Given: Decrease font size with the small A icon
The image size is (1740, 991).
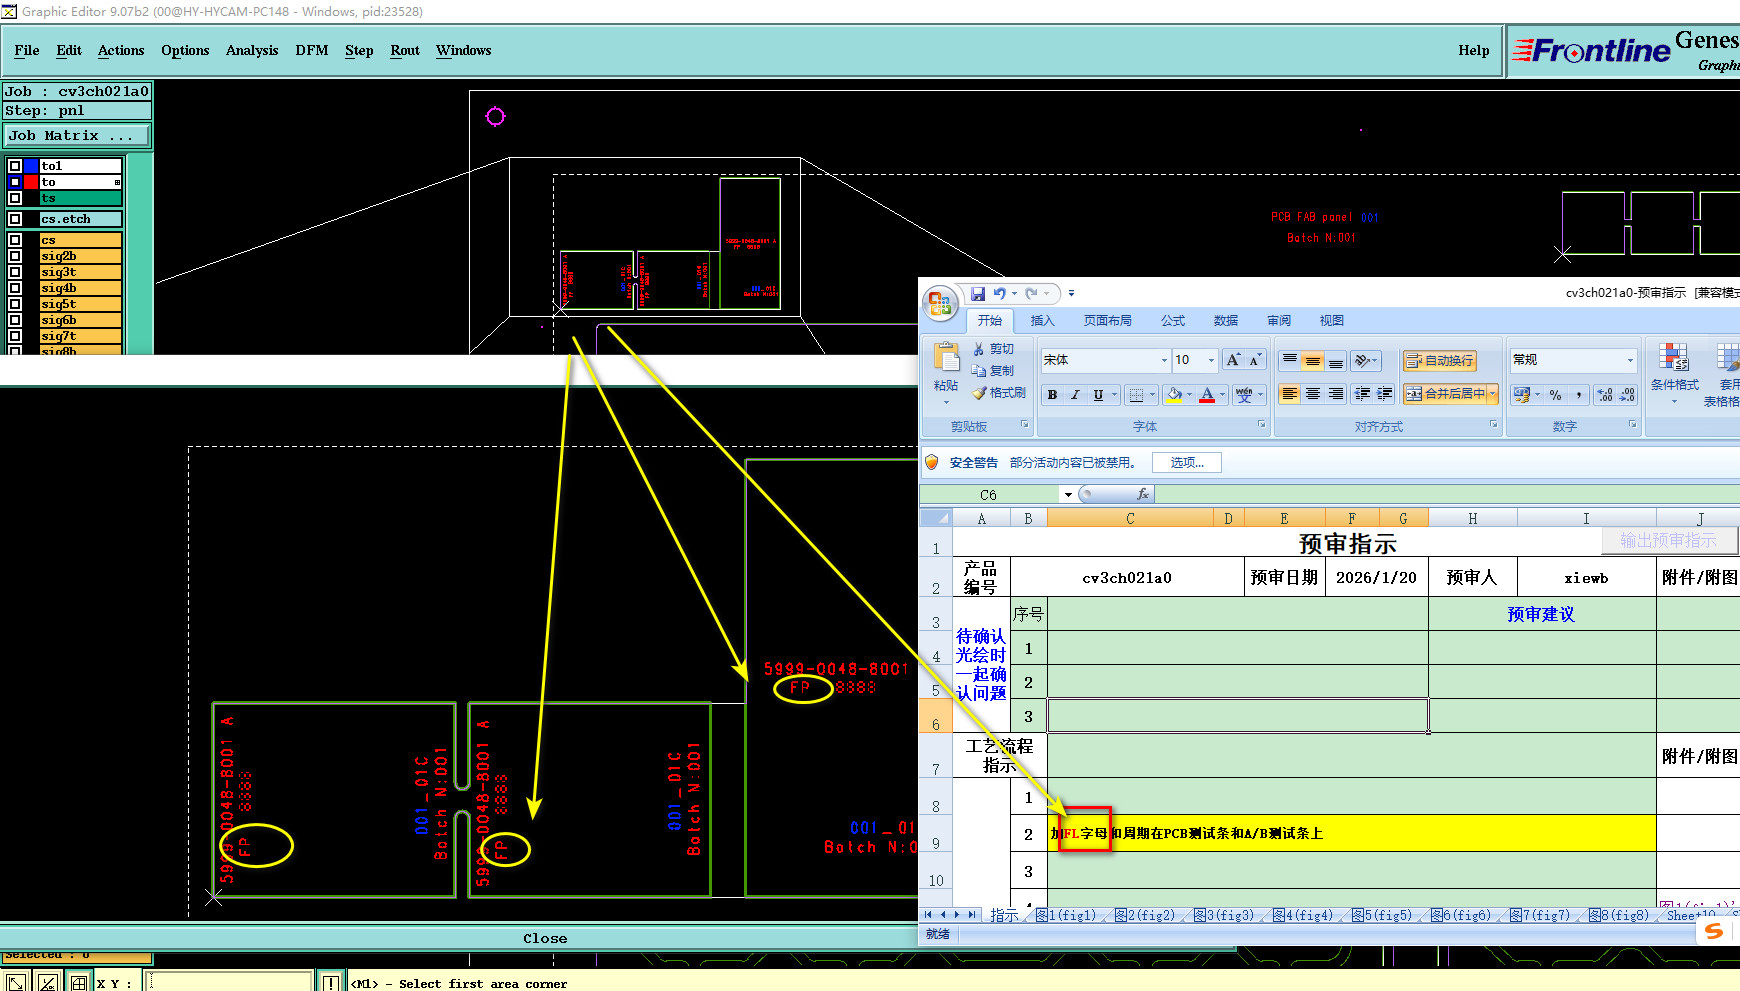Looking at the screenshot, I should tap(1254, 360).
